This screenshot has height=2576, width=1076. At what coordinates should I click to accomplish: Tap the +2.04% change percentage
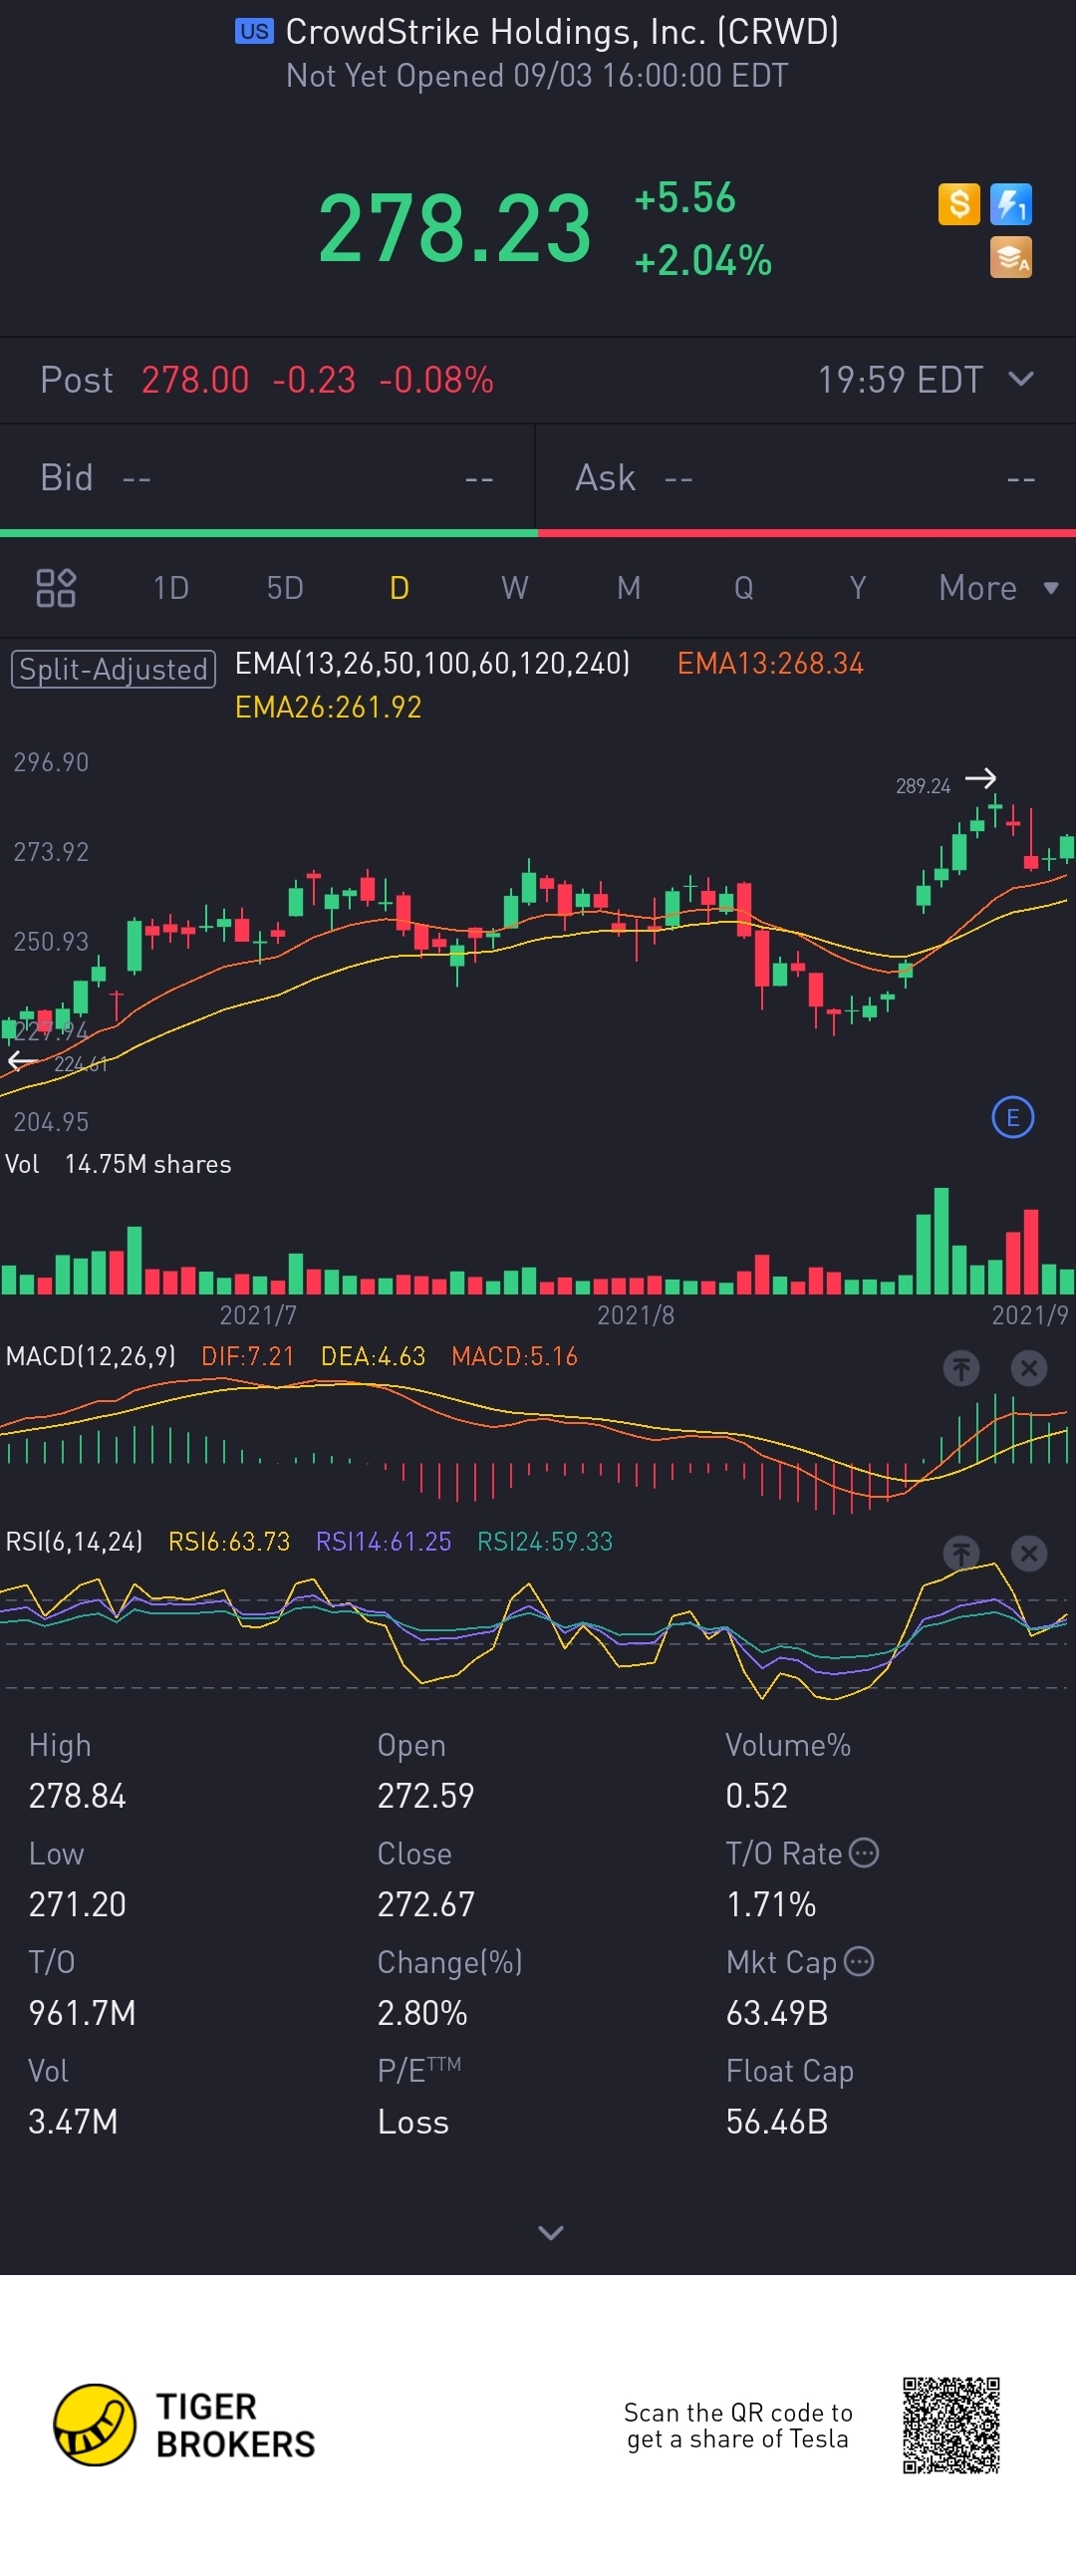703,261
